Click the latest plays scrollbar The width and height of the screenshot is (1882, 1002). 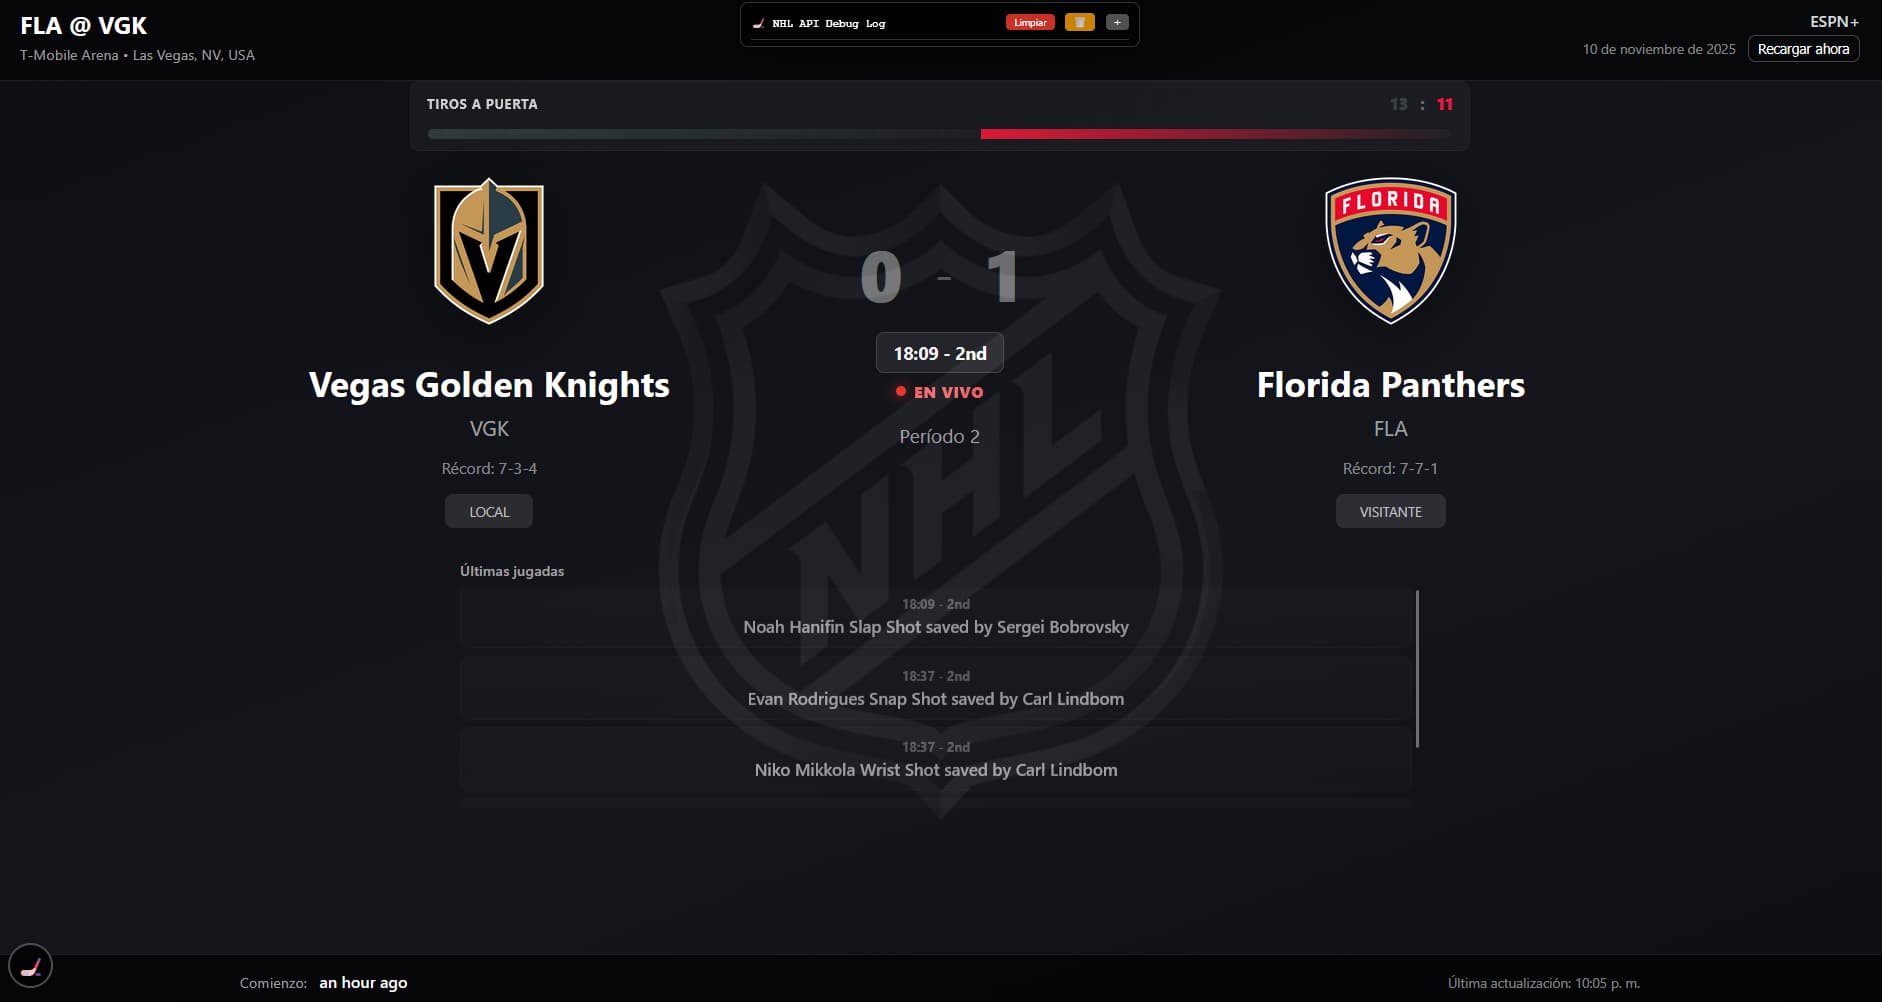coord(1417,669)
